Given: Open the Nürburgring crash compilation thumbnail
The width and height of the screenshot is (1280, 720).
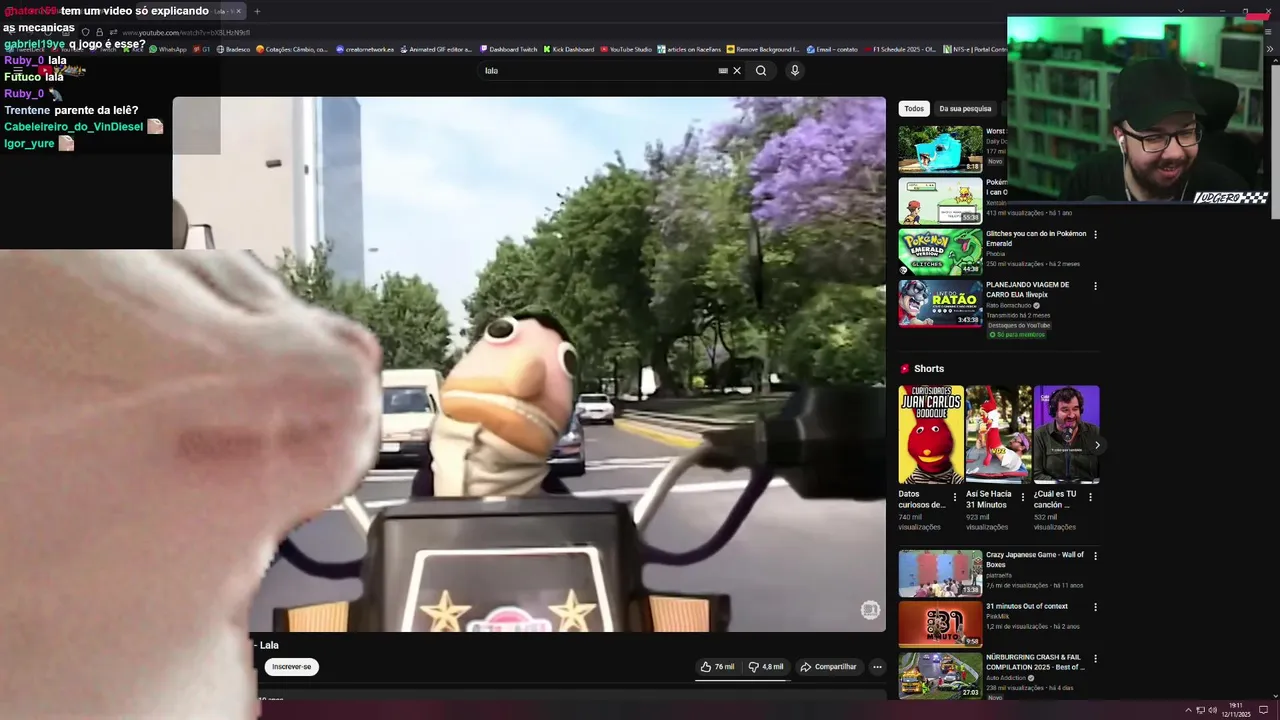Looking at the screenshot, I should 940,675.
